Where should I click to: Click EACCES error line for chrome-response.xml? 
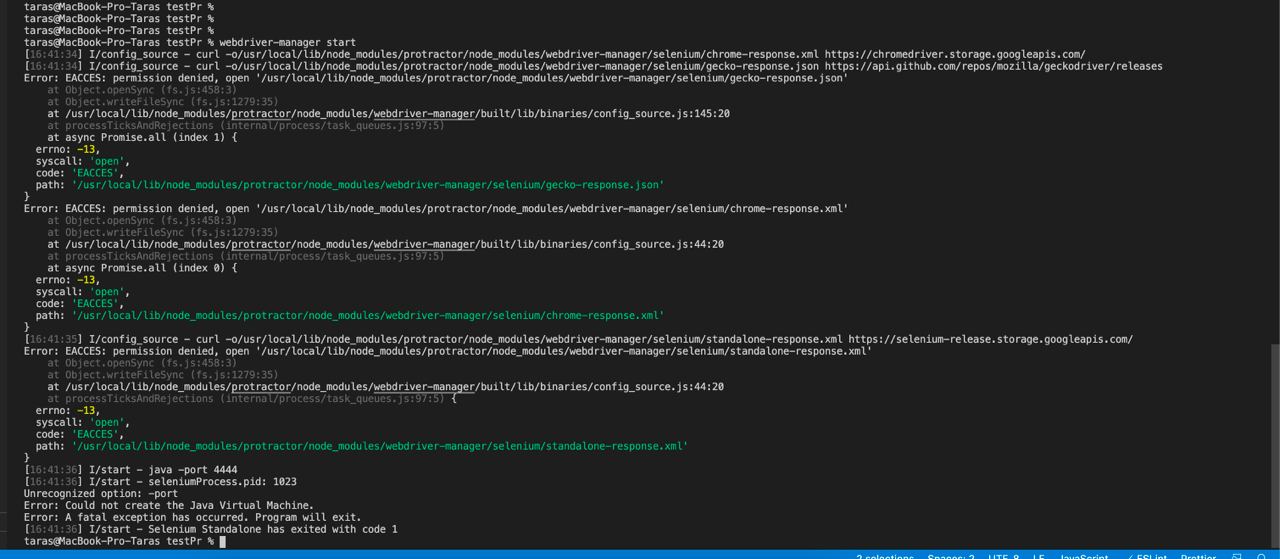pyautogui.click(x=436, y=208)
